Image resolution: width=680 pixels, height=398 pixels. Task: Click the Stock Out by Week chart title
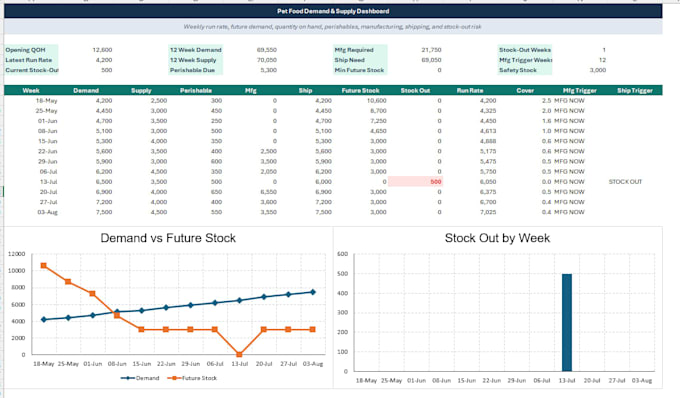point(497,238)
